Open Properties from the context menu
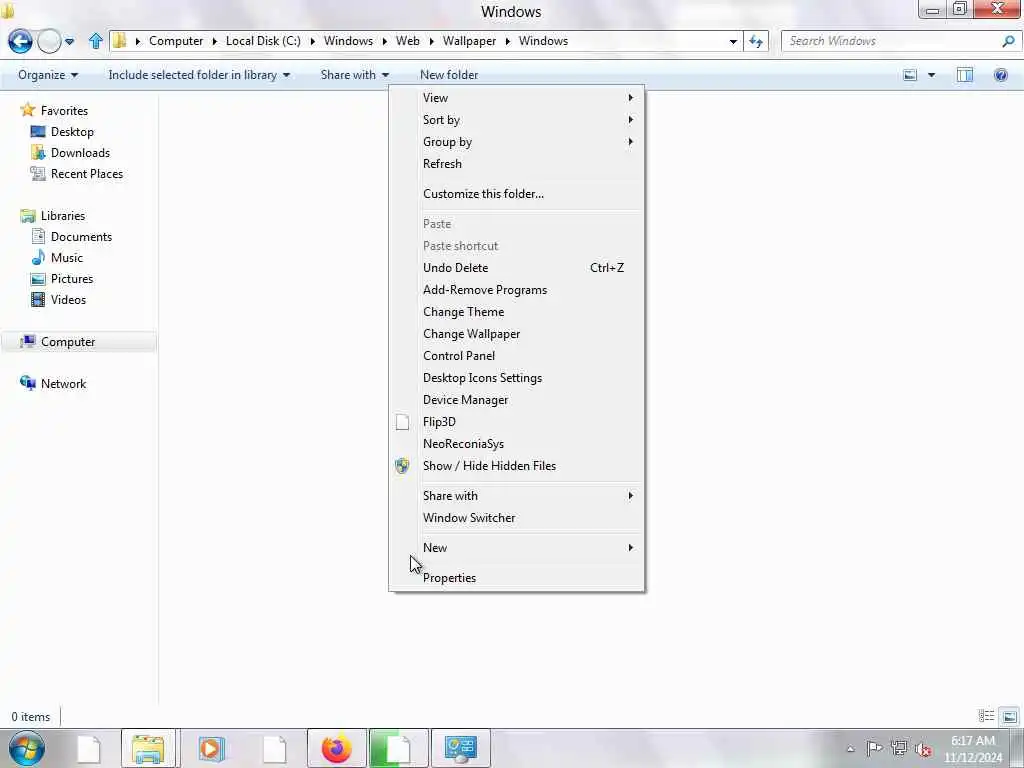 (x=517, y=578)
